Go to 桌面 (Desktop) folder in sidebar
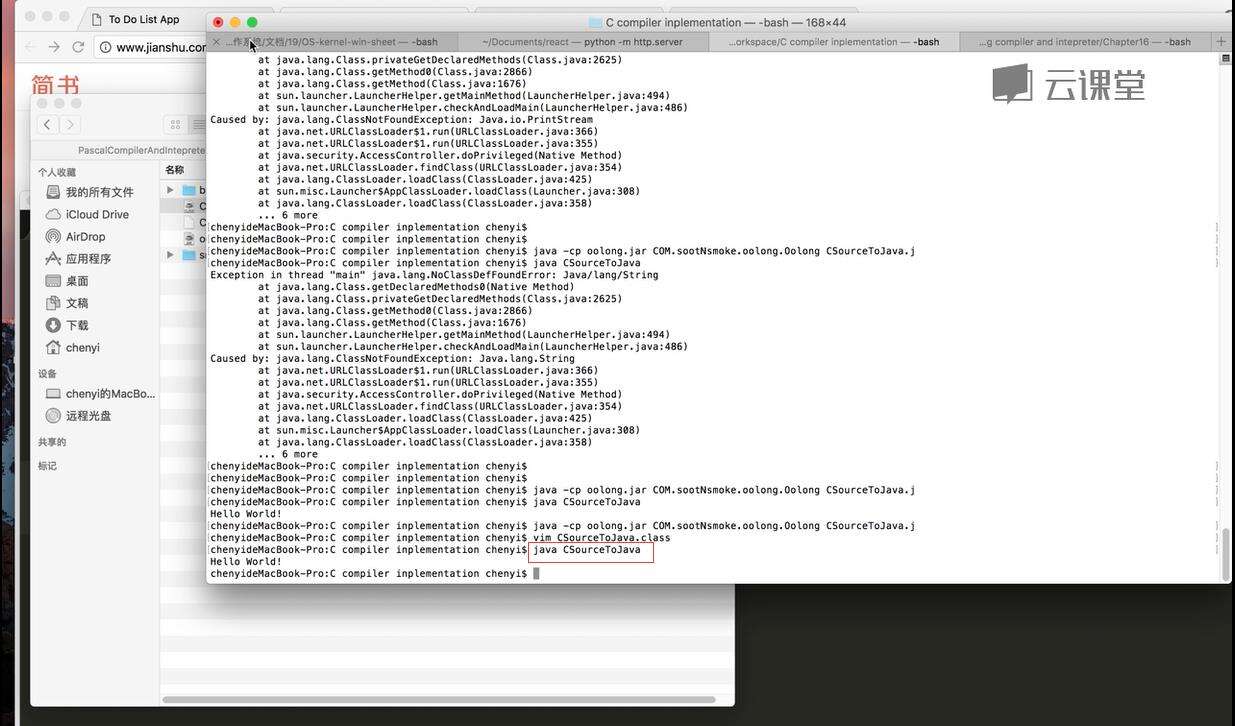Image resolution: width=1235 pixels, height=726 pixels. [77, 281]
